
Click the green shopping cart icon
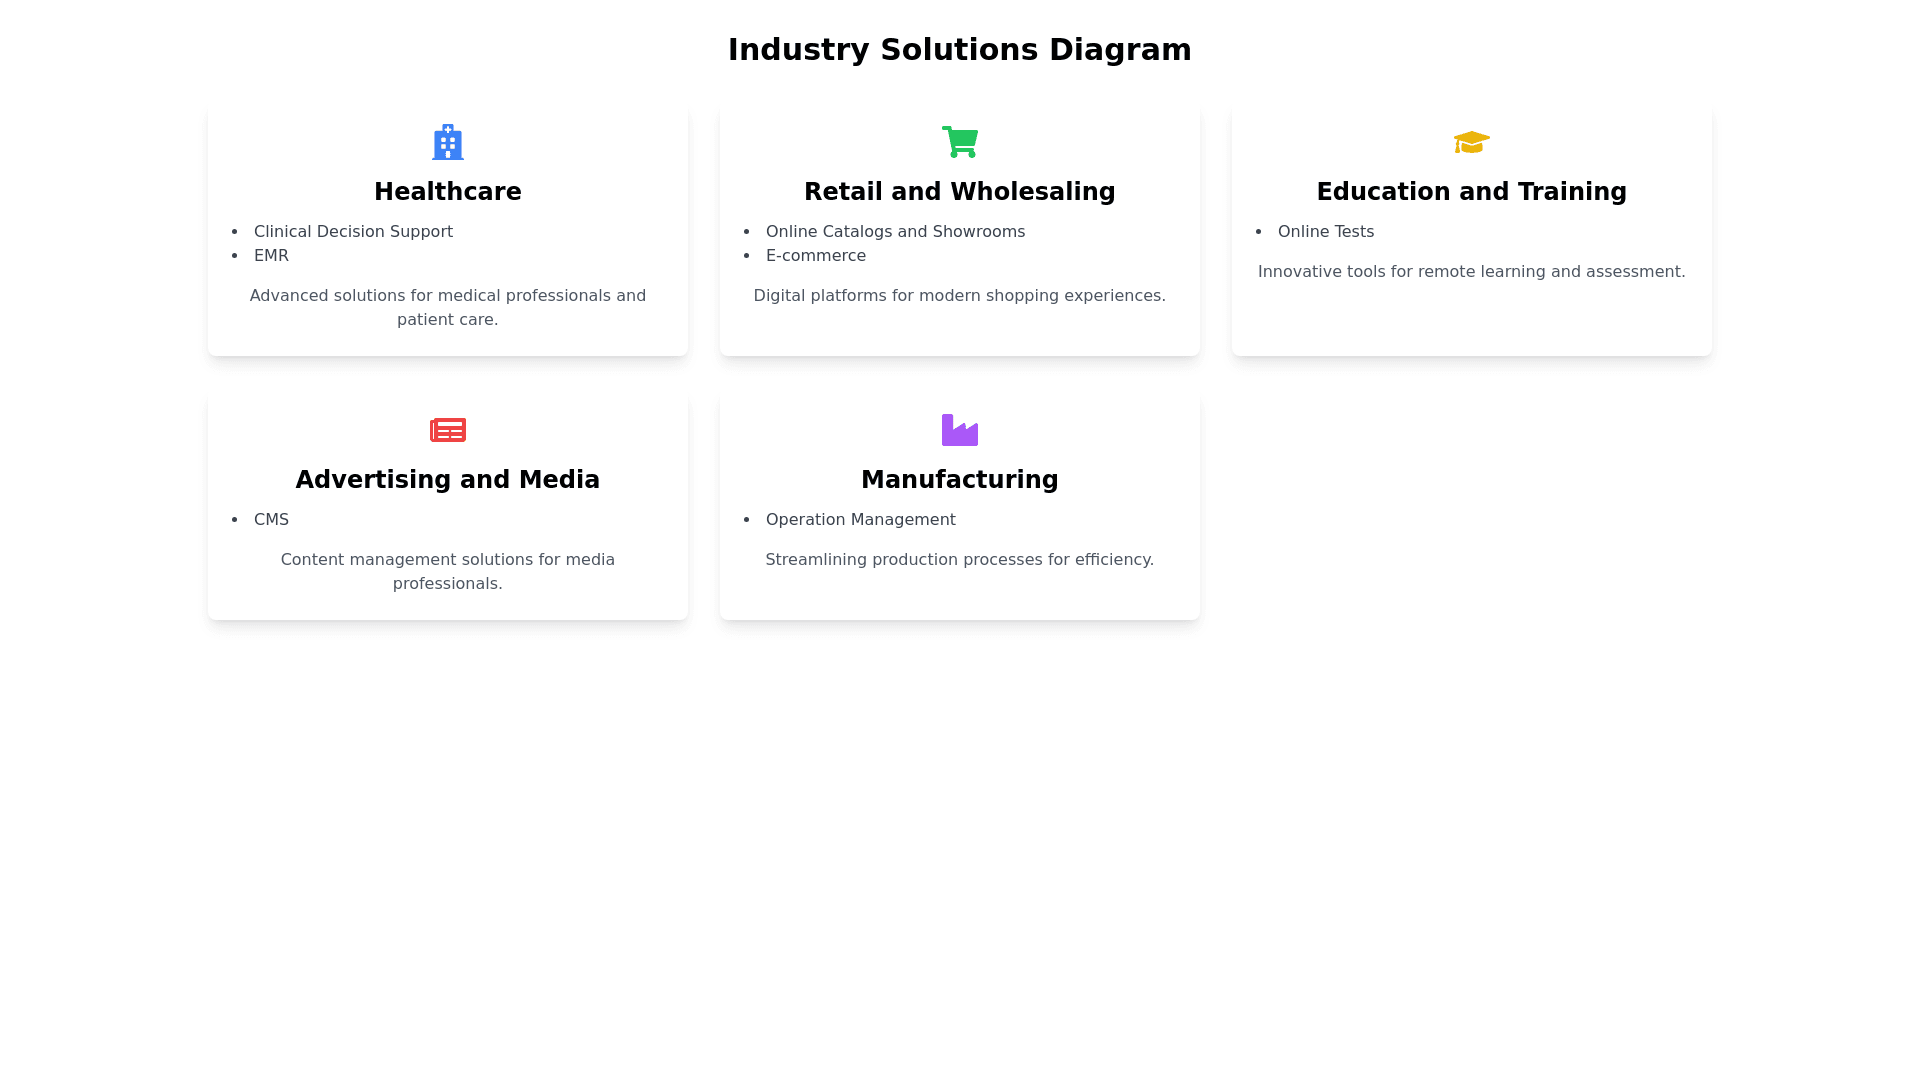click(960, 142)
